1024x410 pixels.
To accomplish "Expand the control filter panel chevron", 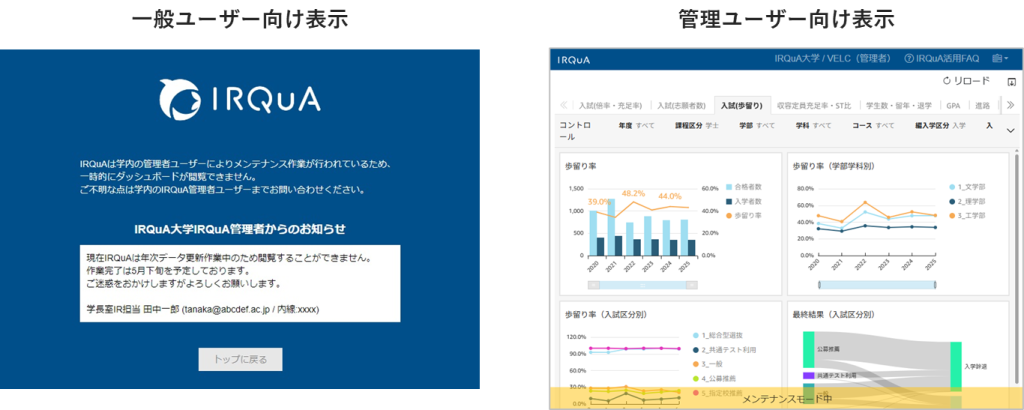I will click(1010, 130).
